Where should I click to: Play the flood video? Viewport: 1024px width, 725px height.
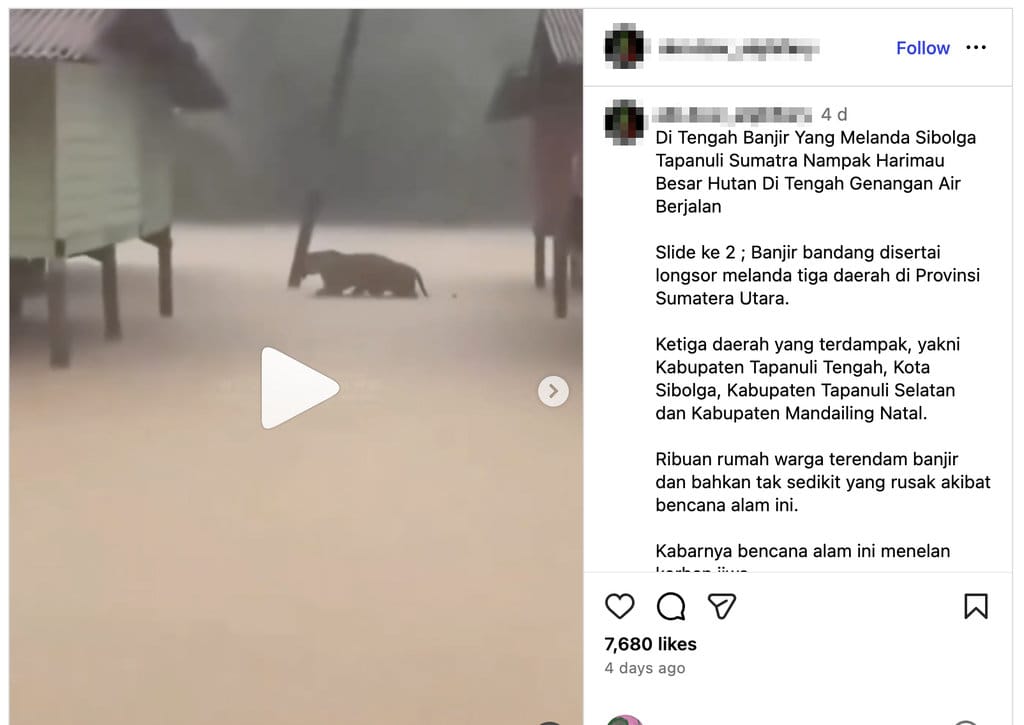coord(299,388)
